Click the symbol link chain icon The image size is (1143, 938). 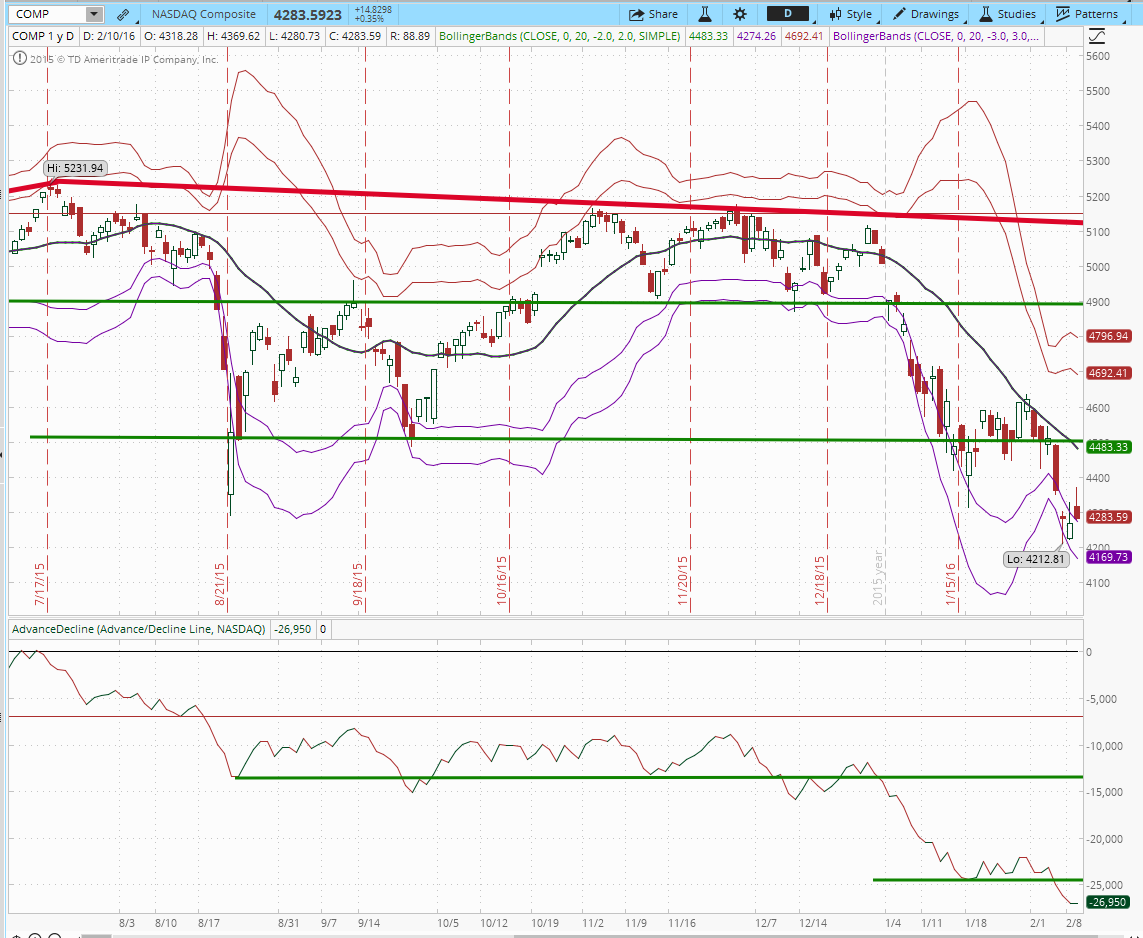pyautogui.click(x=122, y=14)
